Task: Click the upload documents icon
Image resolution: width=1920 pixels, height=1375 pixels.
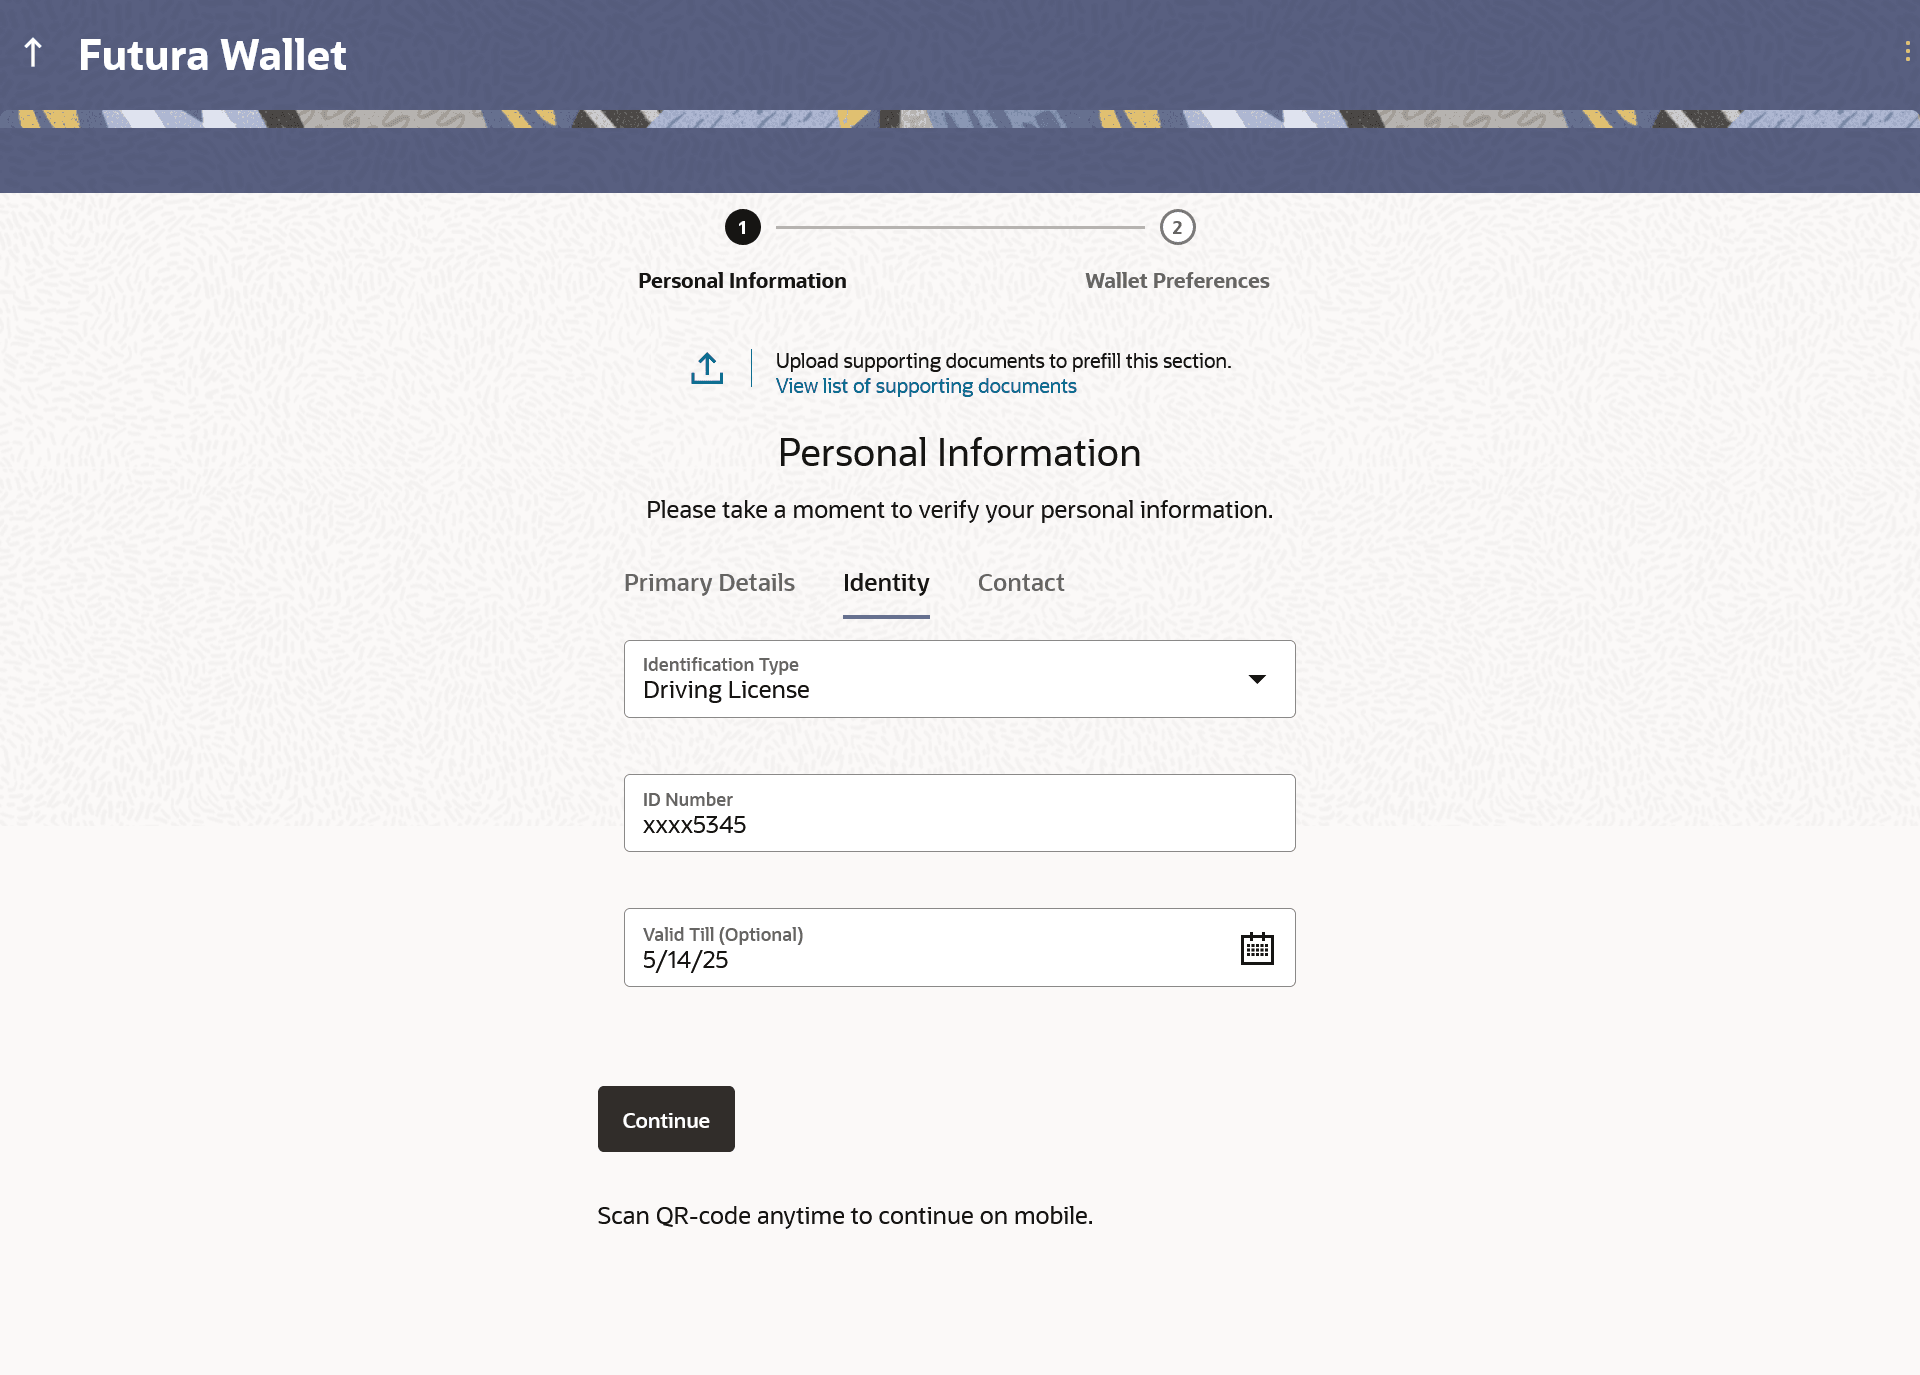Action: pos(707,368)
